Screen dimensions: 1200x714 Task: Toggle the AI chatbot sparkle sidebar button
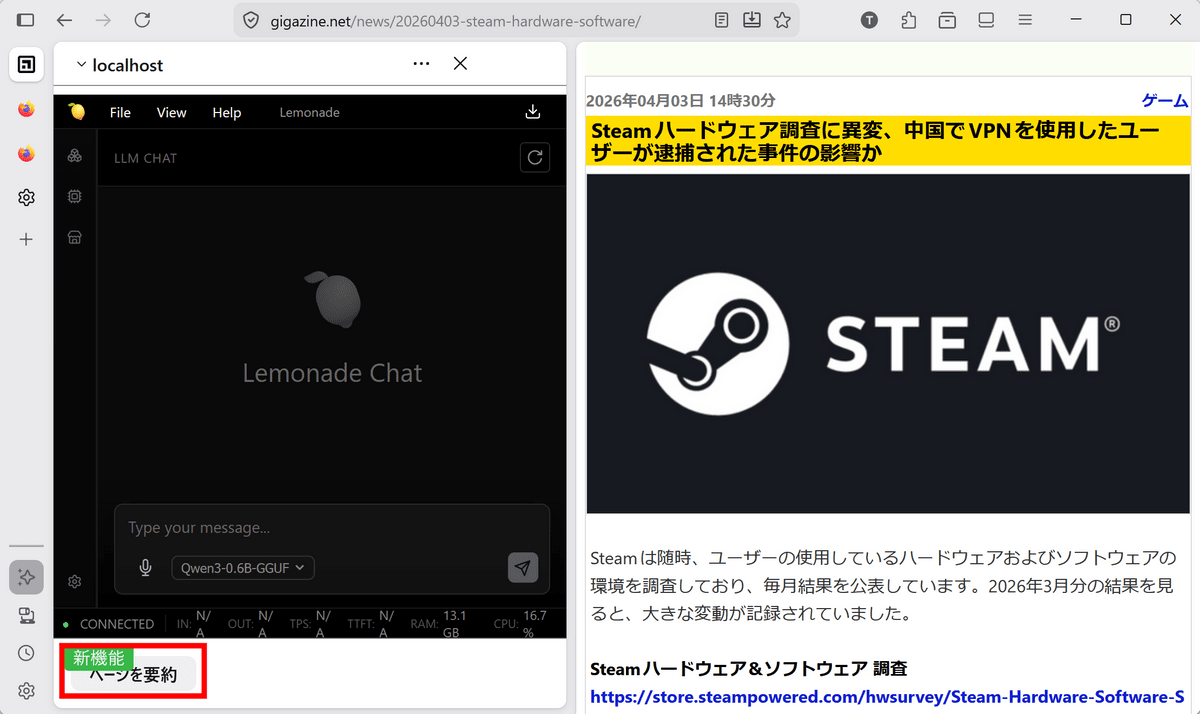(27, 577)
